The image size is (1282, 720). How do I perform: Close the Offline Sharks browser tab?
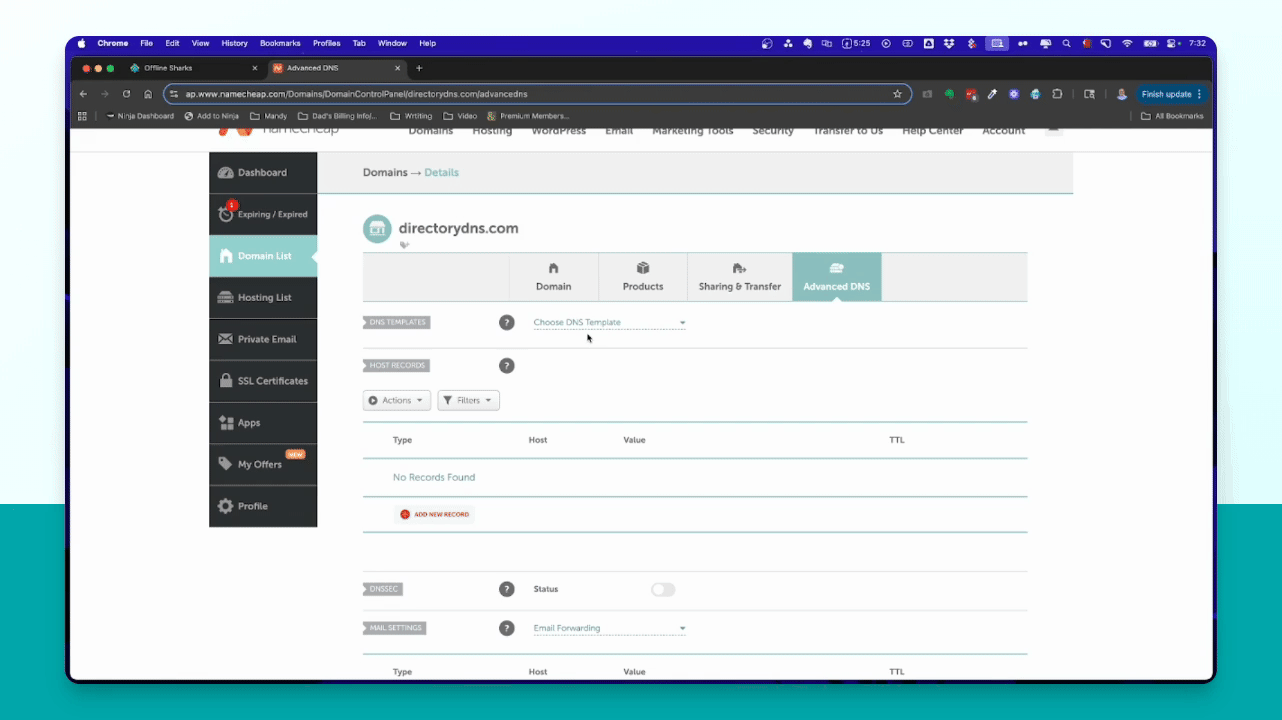[x=254, y=68]
